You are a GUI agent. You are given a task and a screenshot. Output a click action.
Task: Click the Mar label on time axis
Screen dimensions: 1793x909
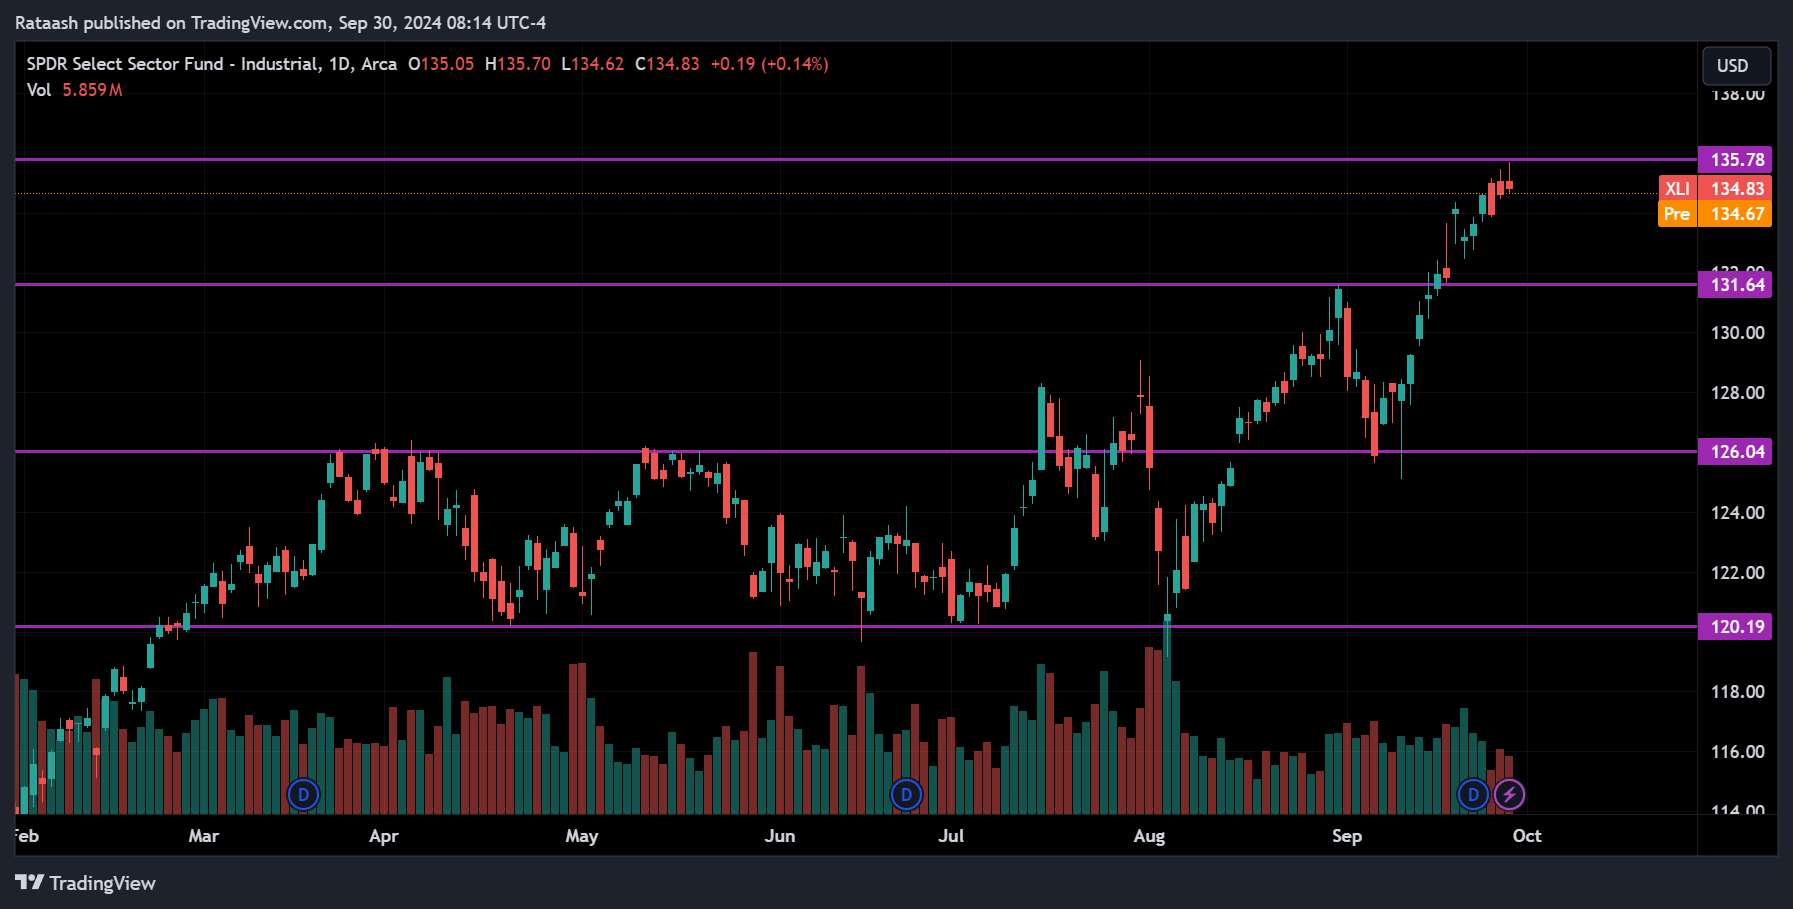tap(204, 836)
